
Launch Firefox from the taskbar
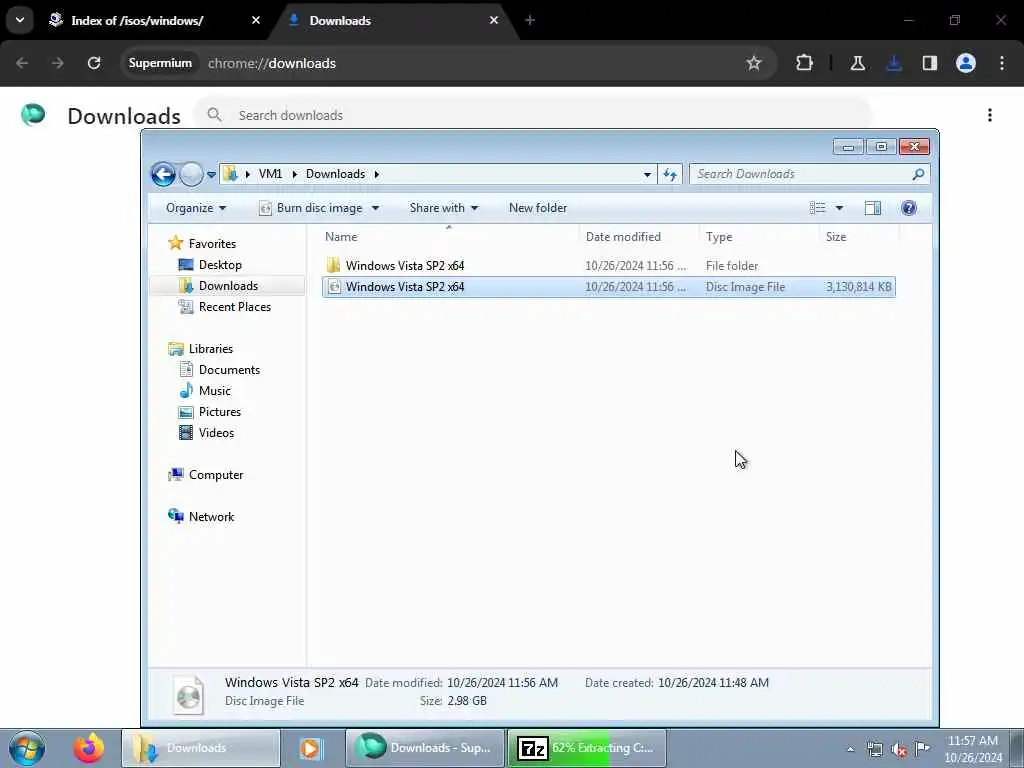89,748
